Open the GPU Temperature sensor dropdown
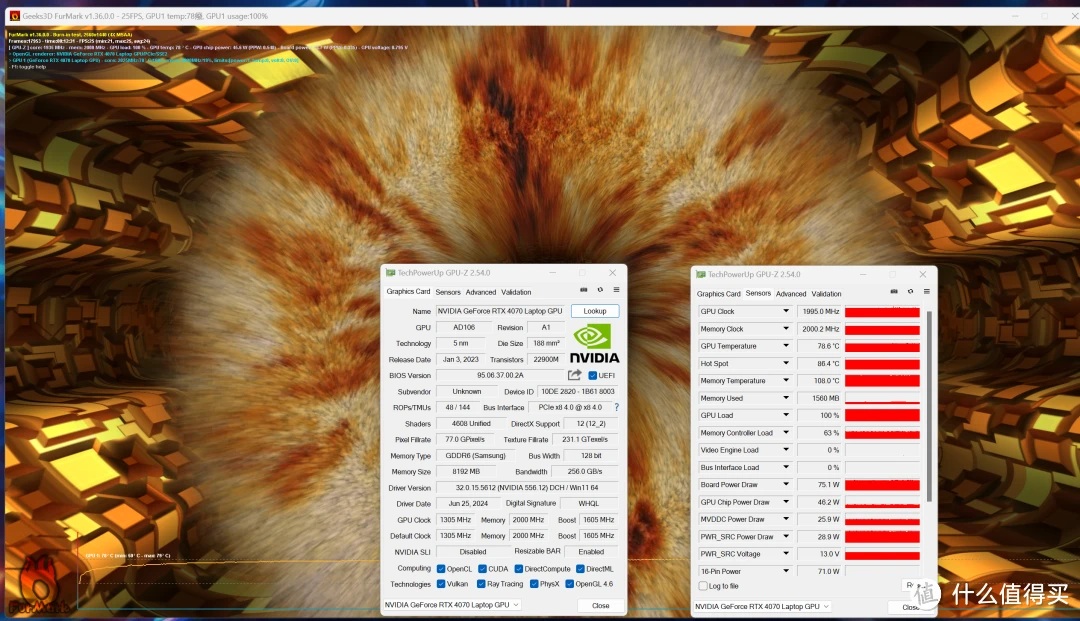The width and height of the screenshot is (1080, 621). [x=786, y=346]
